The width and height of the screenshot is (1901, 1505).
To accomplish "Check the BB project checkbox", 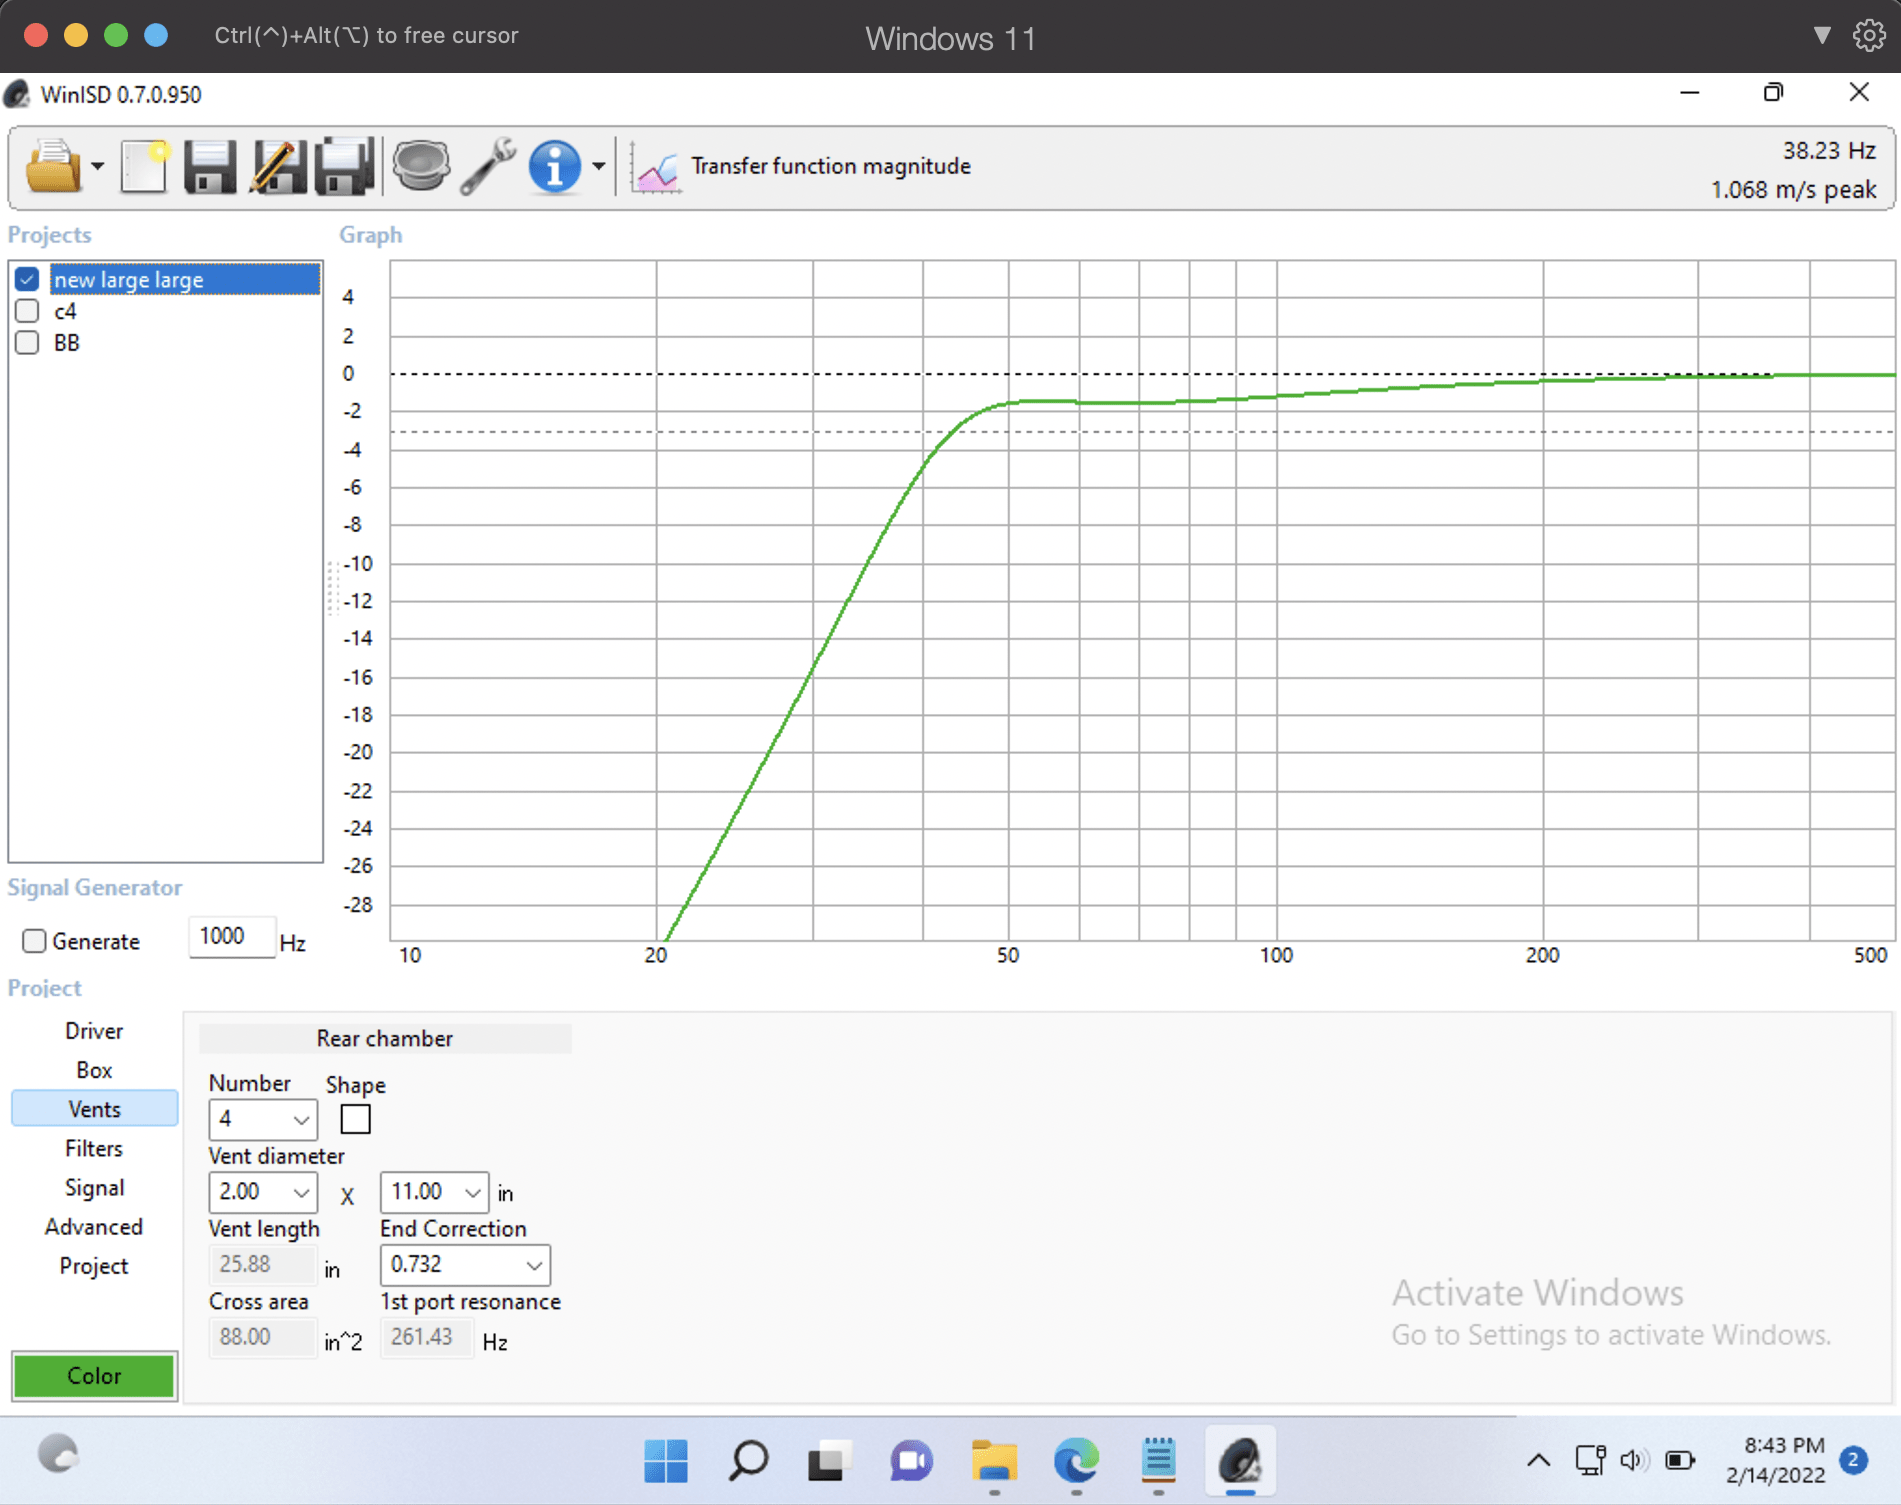I will pyautogui.click(x=27, y=343).
